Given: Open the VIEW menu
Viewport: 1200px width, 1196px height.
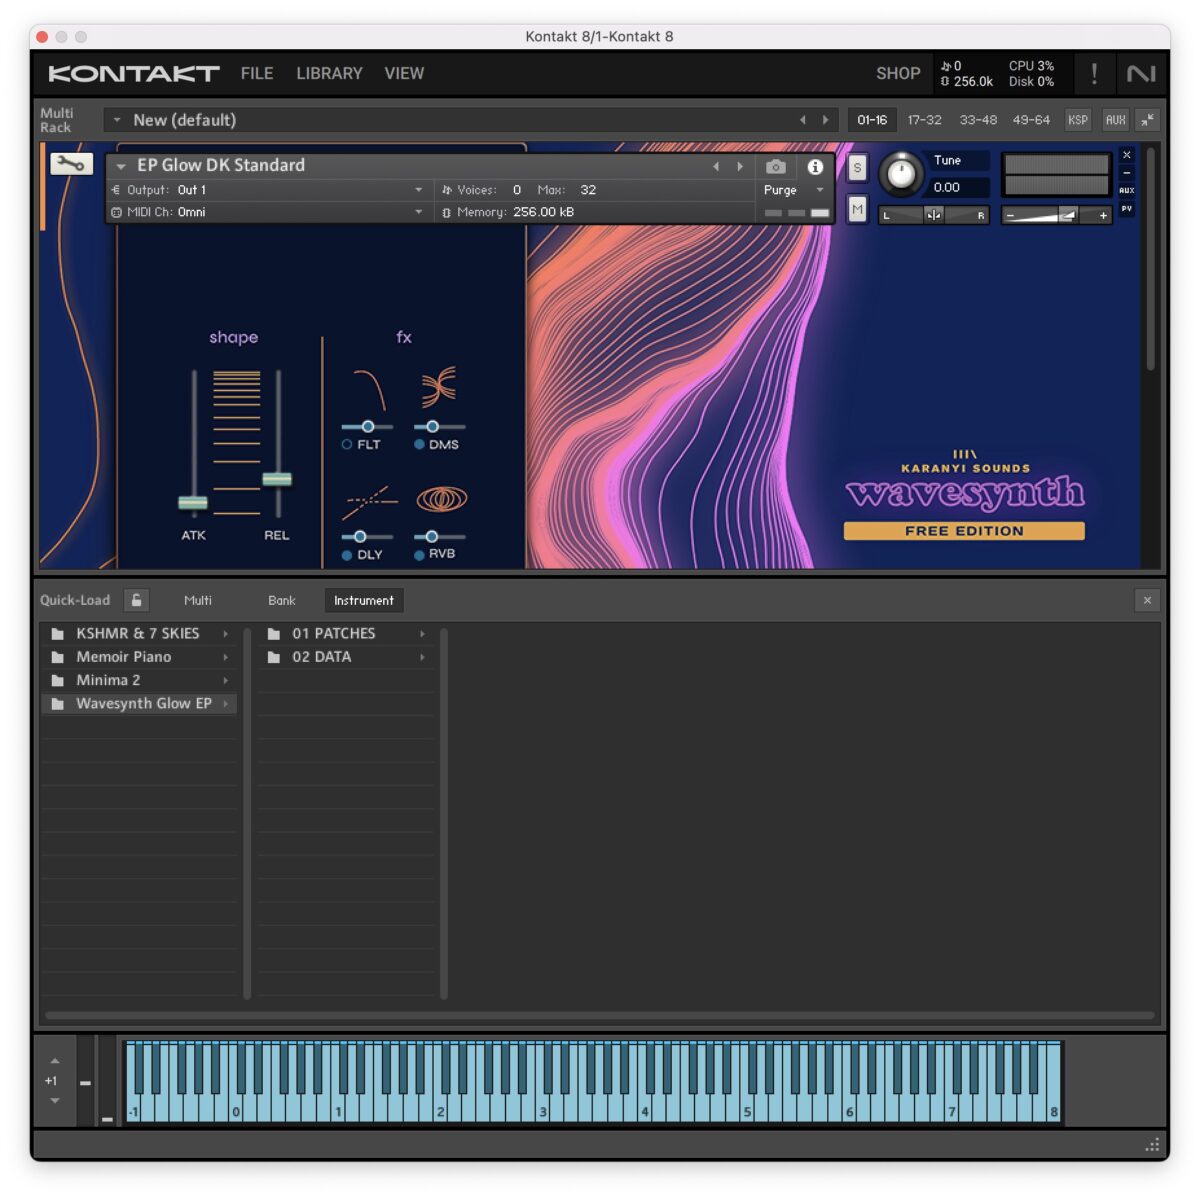Looking at the screenshot, I should tap(404, 74).
